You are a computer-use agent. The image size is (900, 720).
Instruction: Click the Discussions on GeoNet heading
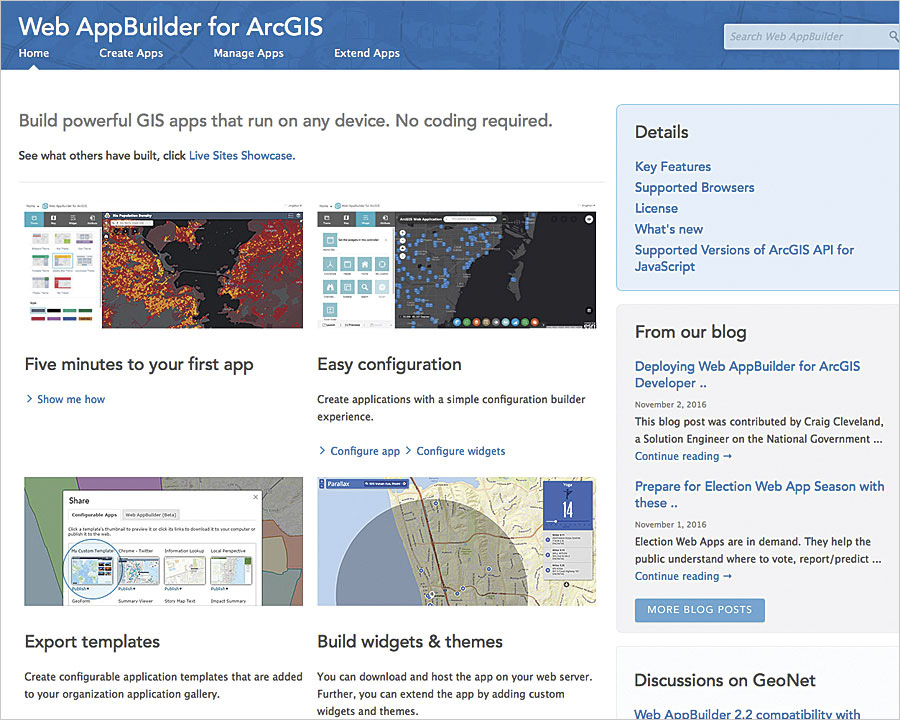pyautogui.click(x=725, y=680)
